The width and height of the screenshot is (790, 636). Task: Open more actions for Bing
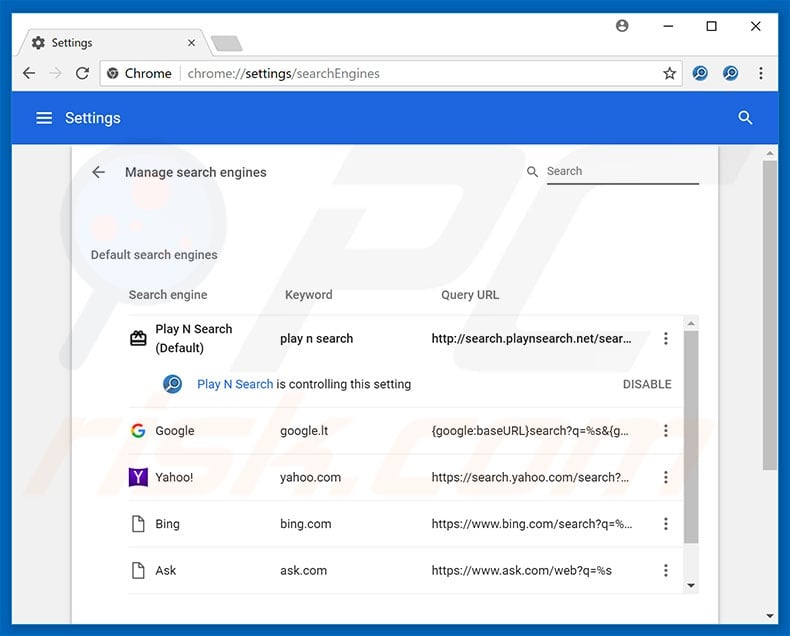point(666,524)
